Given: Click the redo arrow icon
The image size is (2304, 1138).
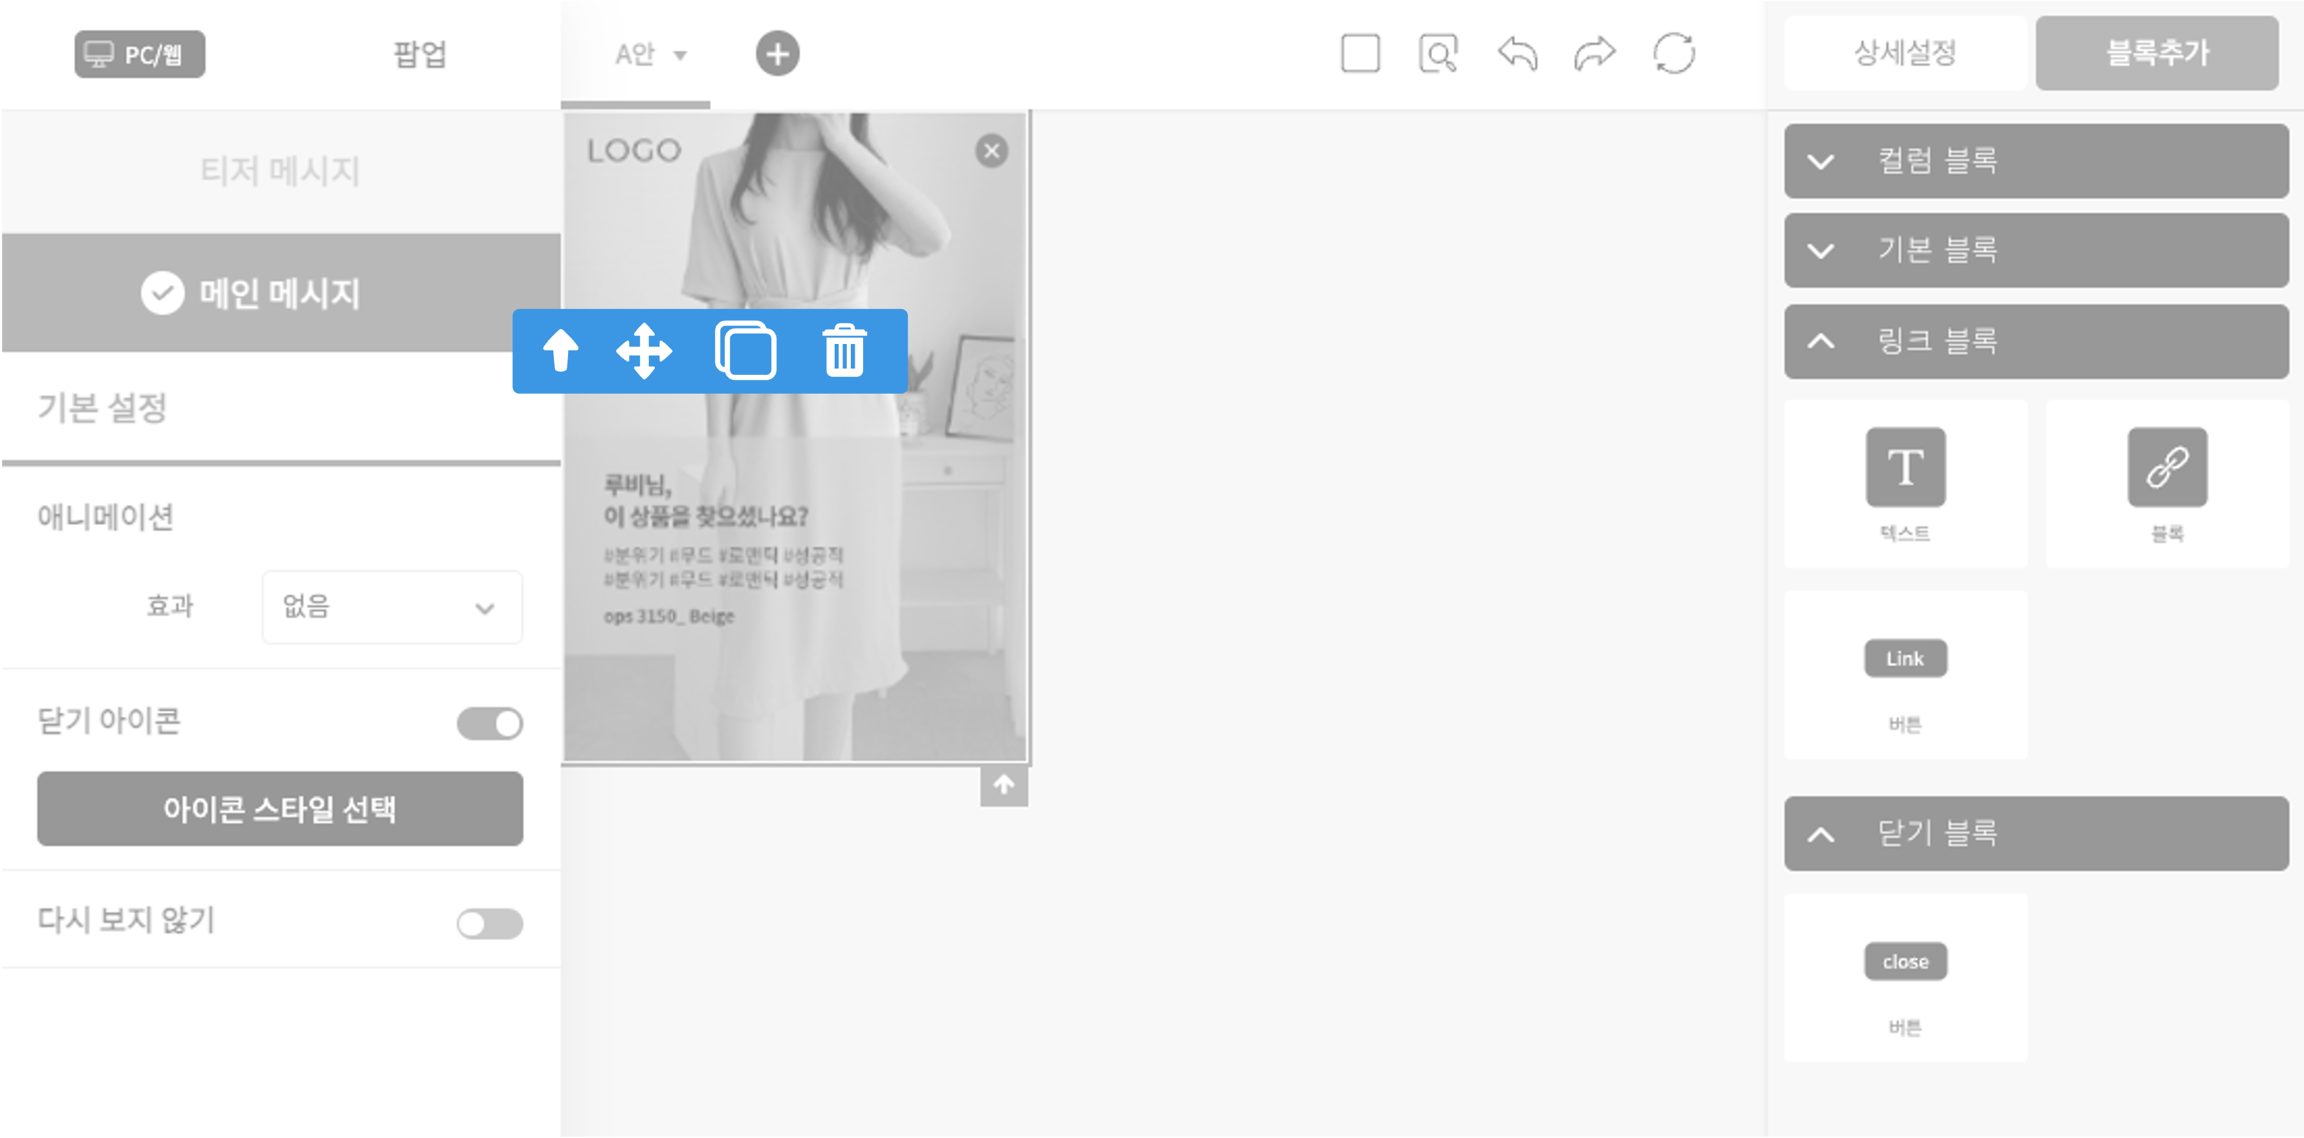Looking at the screenshot, I should click(1595, 54).
